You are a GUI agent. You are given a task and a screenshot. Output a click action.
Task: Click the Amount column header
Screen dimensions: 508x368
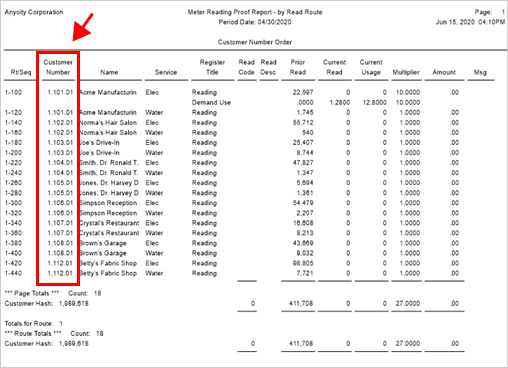click(x=444, y=72)
